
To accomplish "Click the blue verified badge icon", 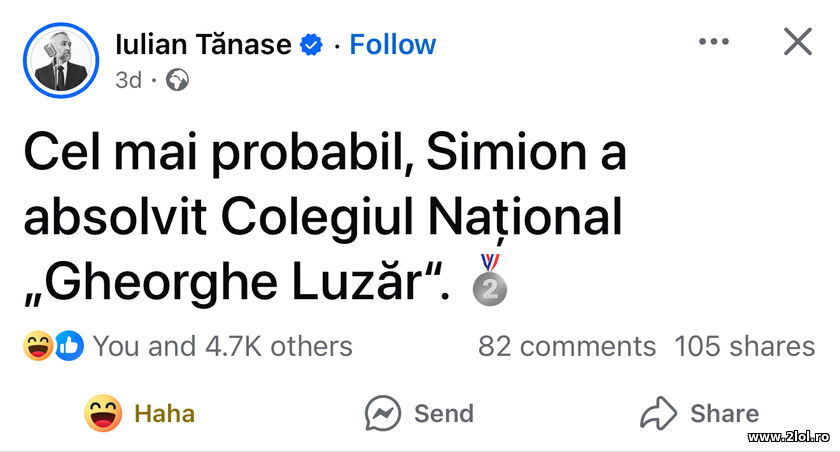I will (x=312, y=45).
